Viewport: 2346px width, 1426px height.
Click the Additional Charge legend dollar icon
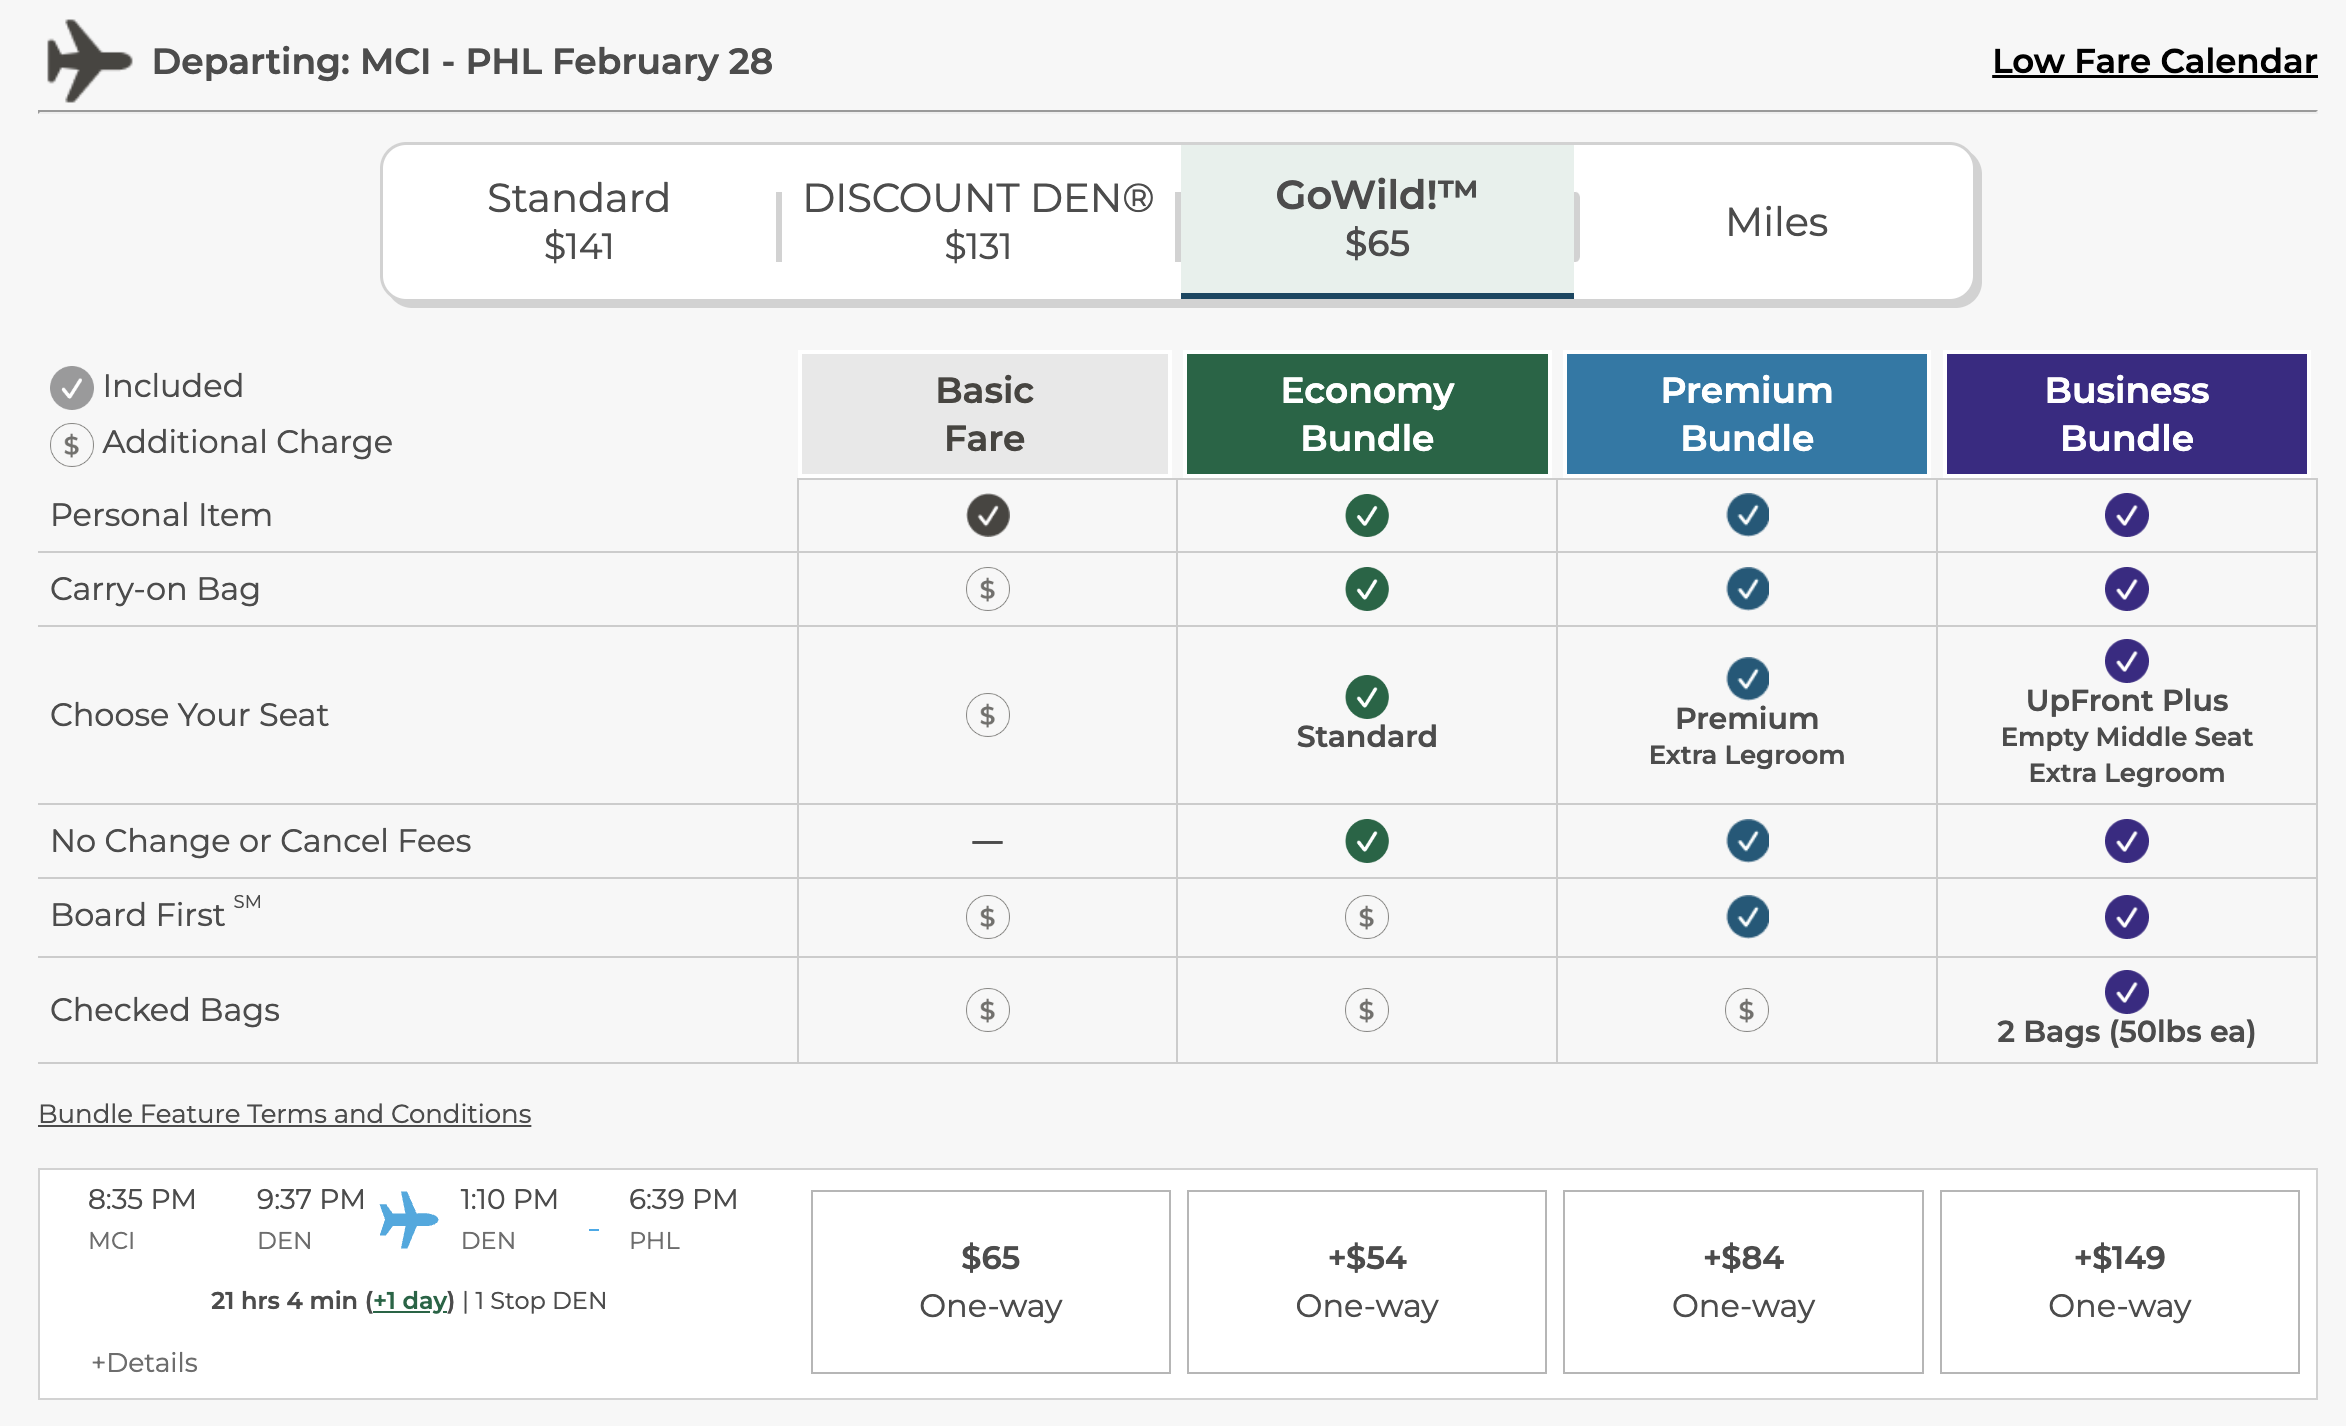click(x=72, y=445)
